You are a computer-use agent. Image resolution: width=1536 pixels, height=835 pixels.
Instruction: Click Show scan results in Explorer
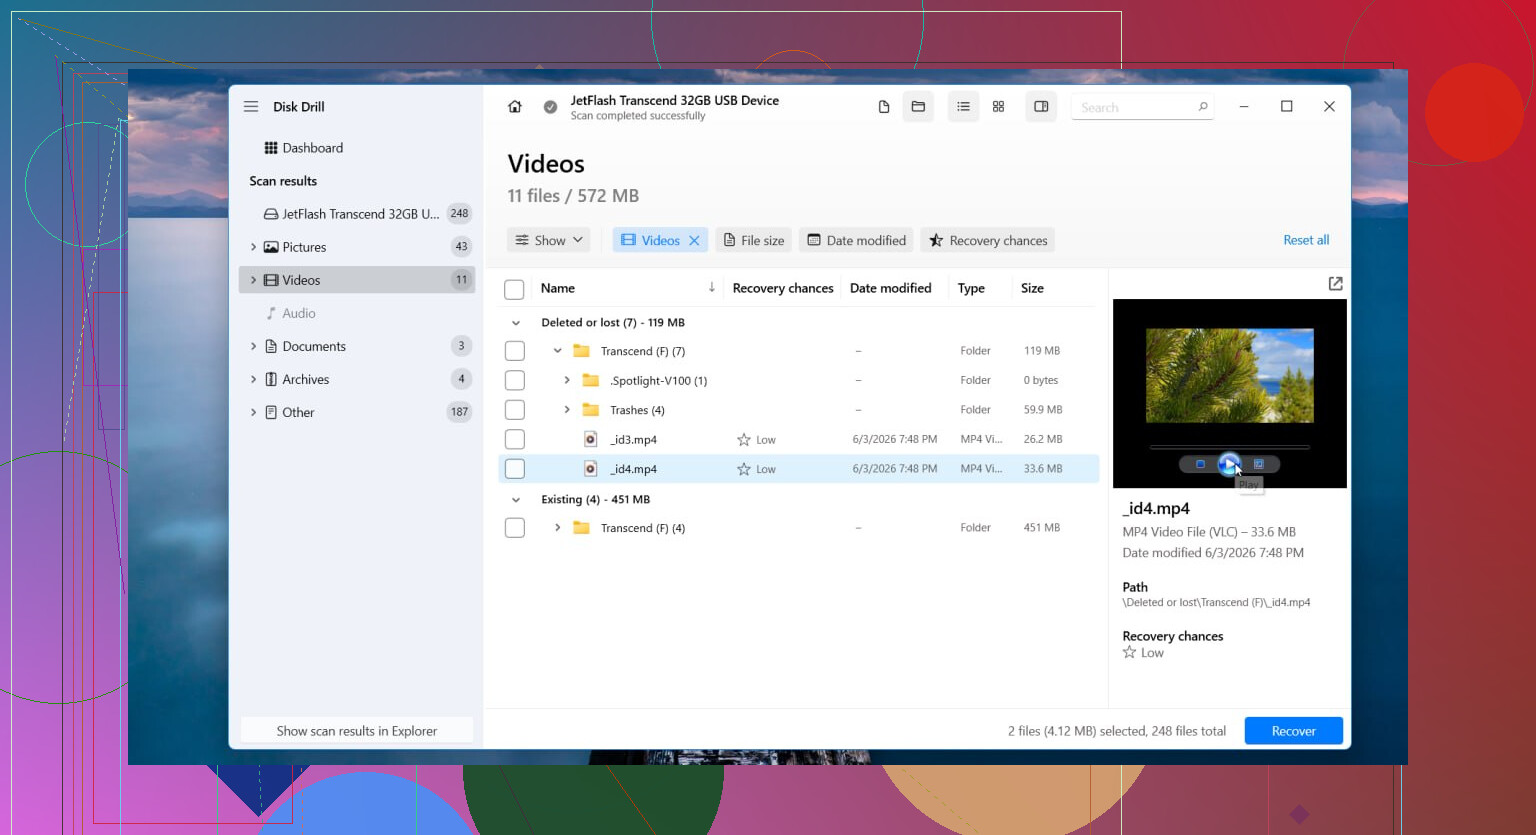tap(357, 731)
